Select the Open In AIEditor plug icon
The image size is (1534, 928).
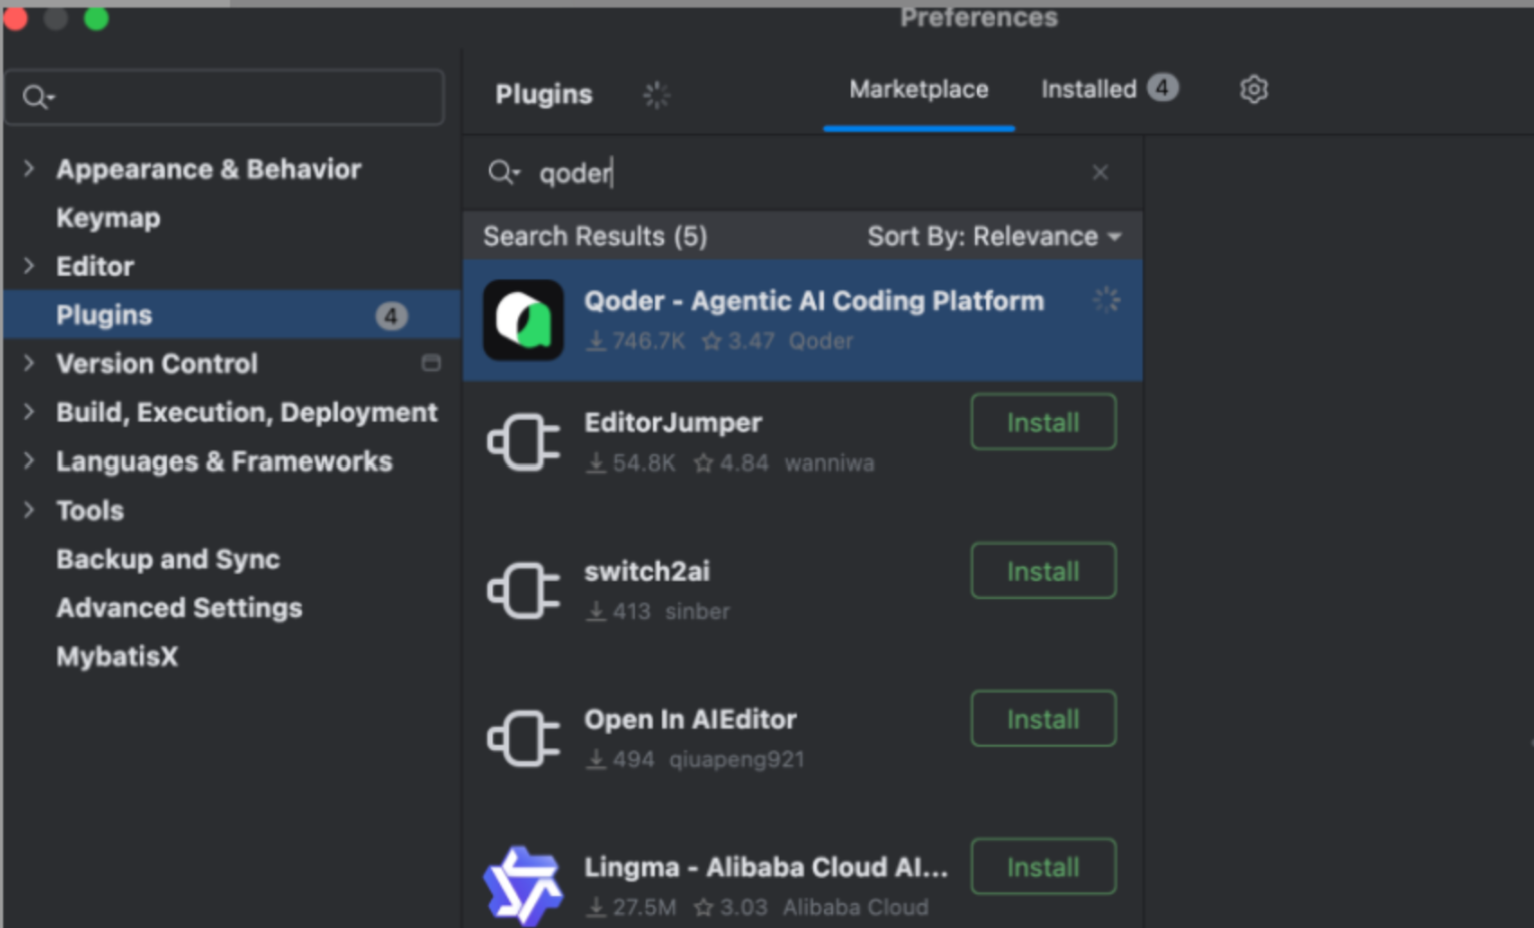click(x=523, y=738)
